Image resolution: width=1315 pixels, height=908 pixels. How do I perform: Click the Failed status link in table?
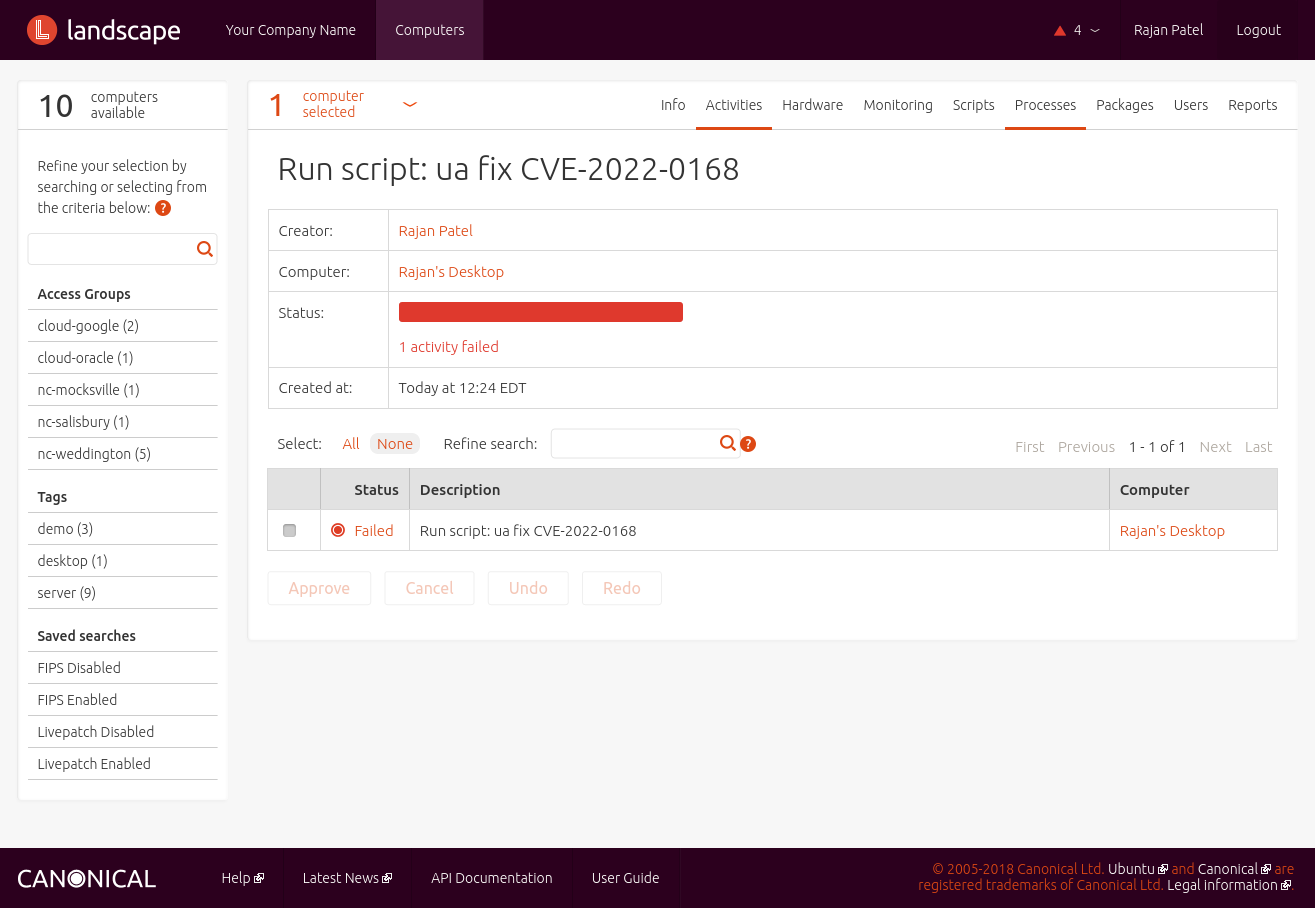point(374,531)
